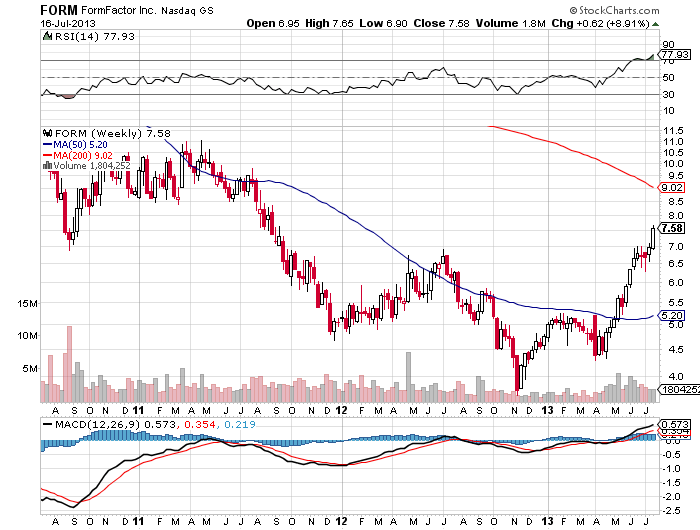Click the green up arrow after the Chg value
The width and height of the screenshot is (700, 530).
(655, 24)
